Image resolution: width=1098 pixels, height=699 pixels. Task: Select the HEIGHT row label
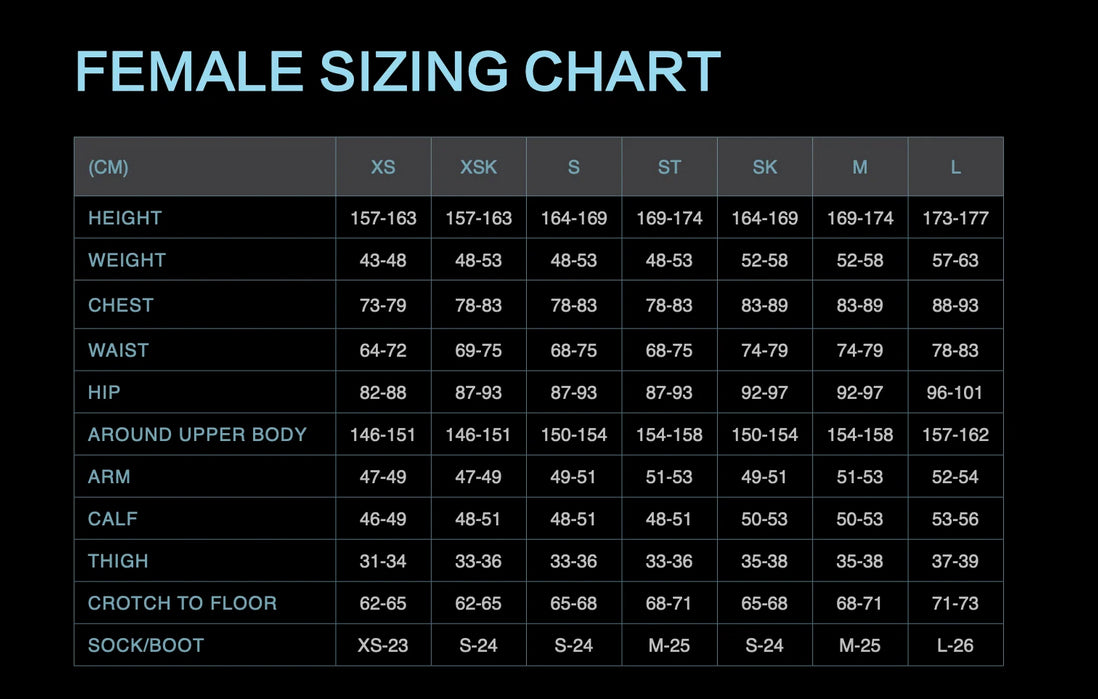pyautogui.click(x=125, y=218)
